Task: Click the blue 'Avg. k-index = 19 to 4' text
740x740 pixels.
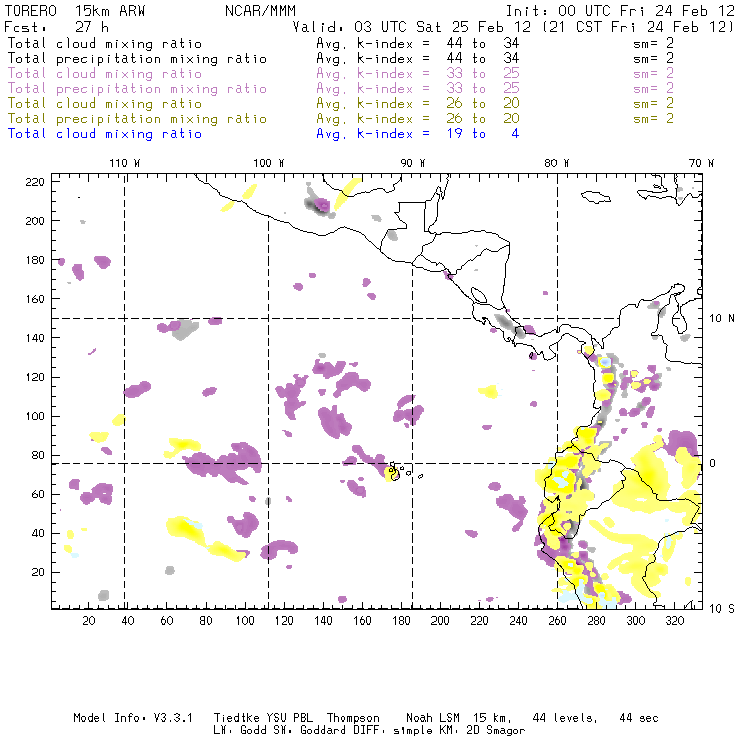Action: tap(418, 134)
